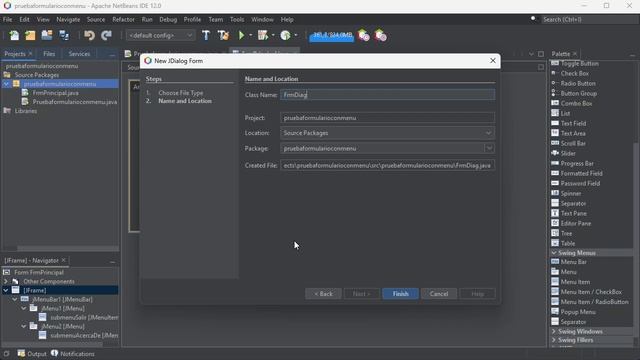Click the Projects panel horizontal scrollbar
Image resolution: width=640 pixels, height=360 pixels.
[68, 248]
